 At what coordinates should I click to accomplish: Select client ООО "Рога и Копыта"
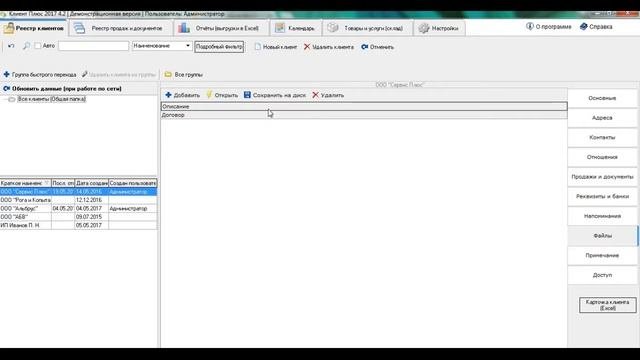[25, 200]
